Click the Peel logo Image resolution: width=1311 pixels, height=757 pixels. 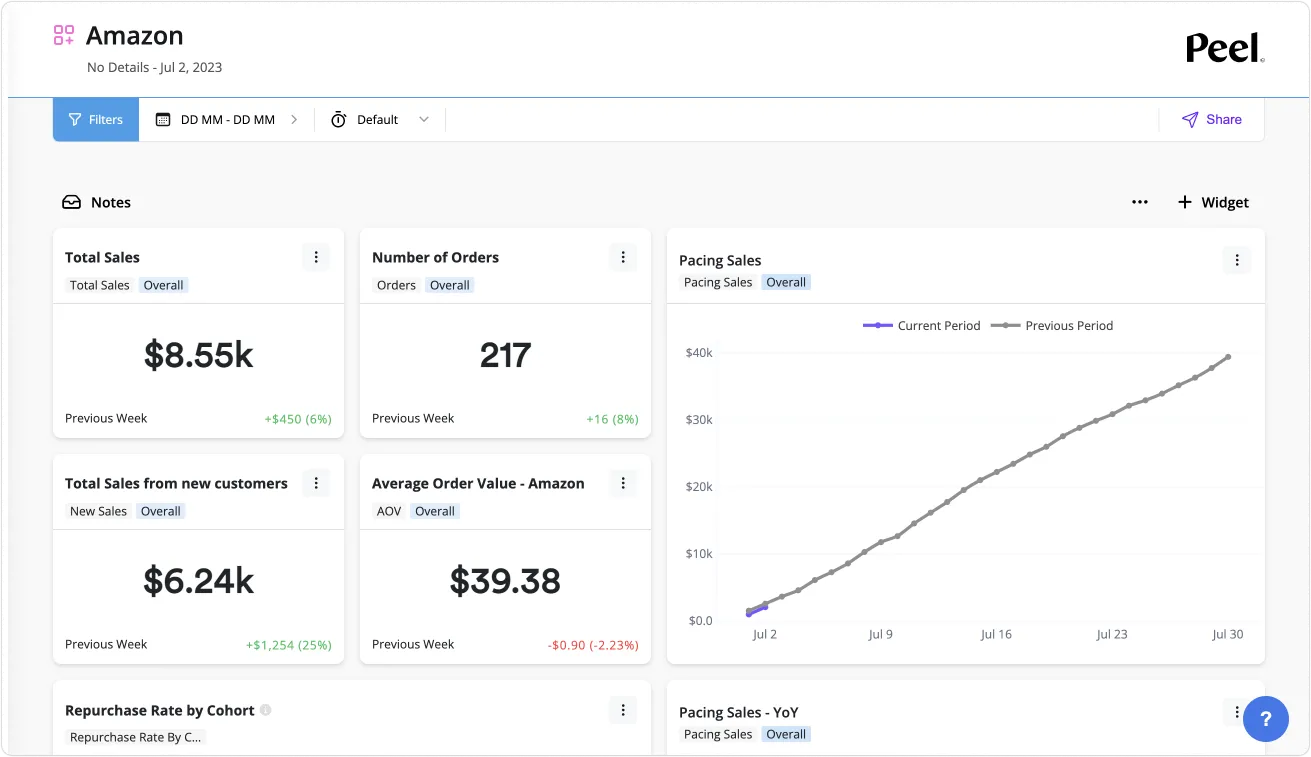tap(1225, 48)
